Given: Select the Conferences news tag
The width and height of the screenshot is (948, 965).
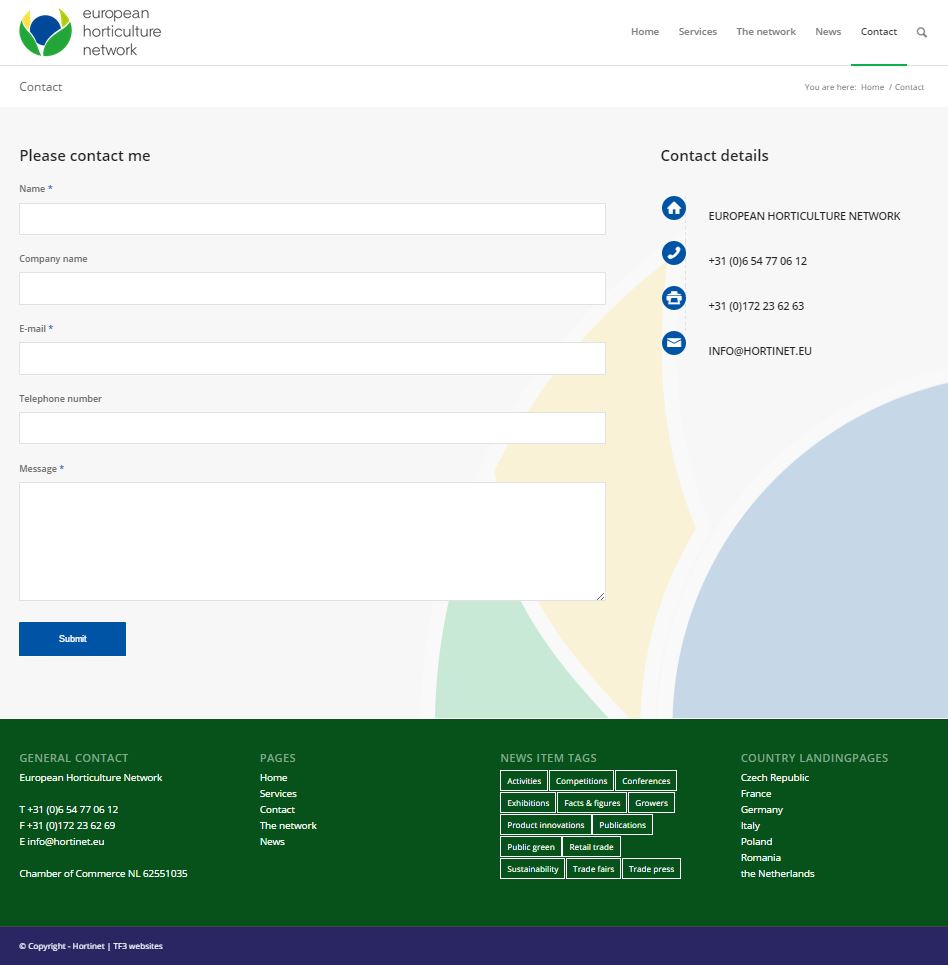Looking at the screenshot, I should click(x=646, y=780).
